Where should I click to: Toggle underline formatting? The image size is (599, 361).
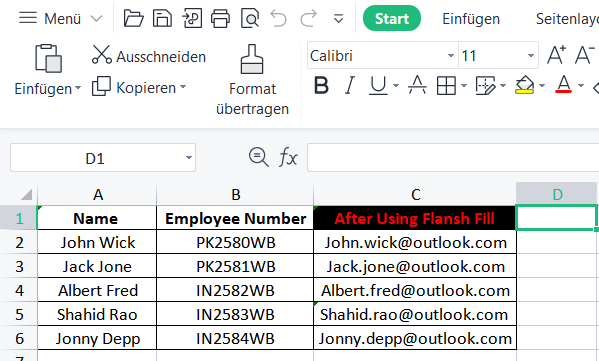378,85
